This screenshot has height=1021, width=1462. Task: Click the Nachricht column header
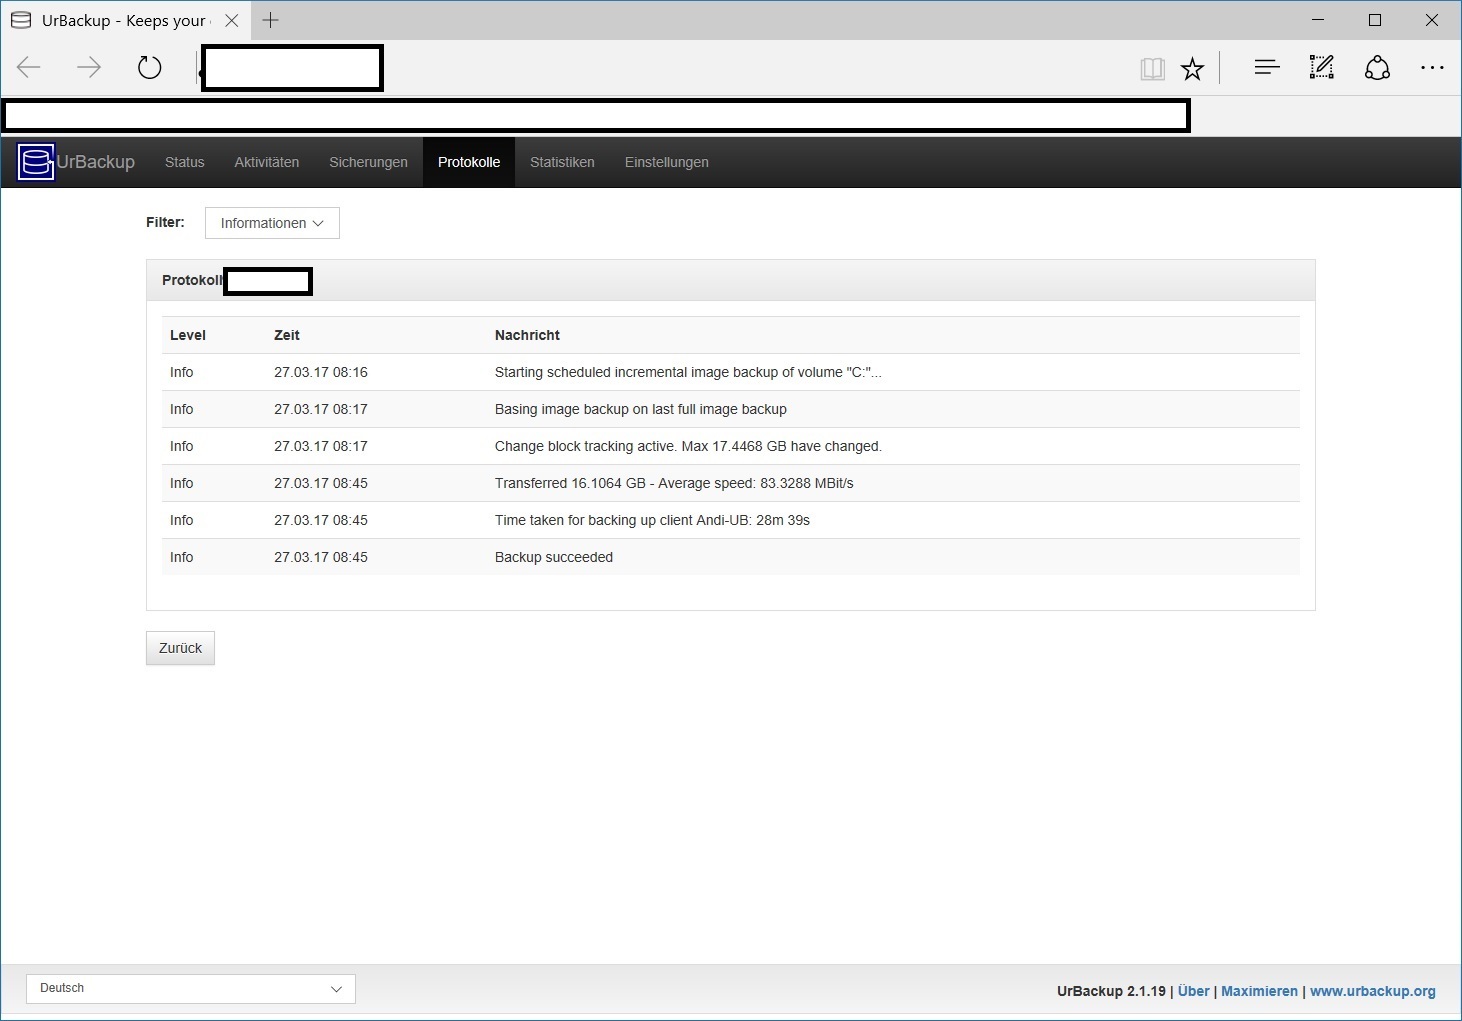[x=527, y=335]
